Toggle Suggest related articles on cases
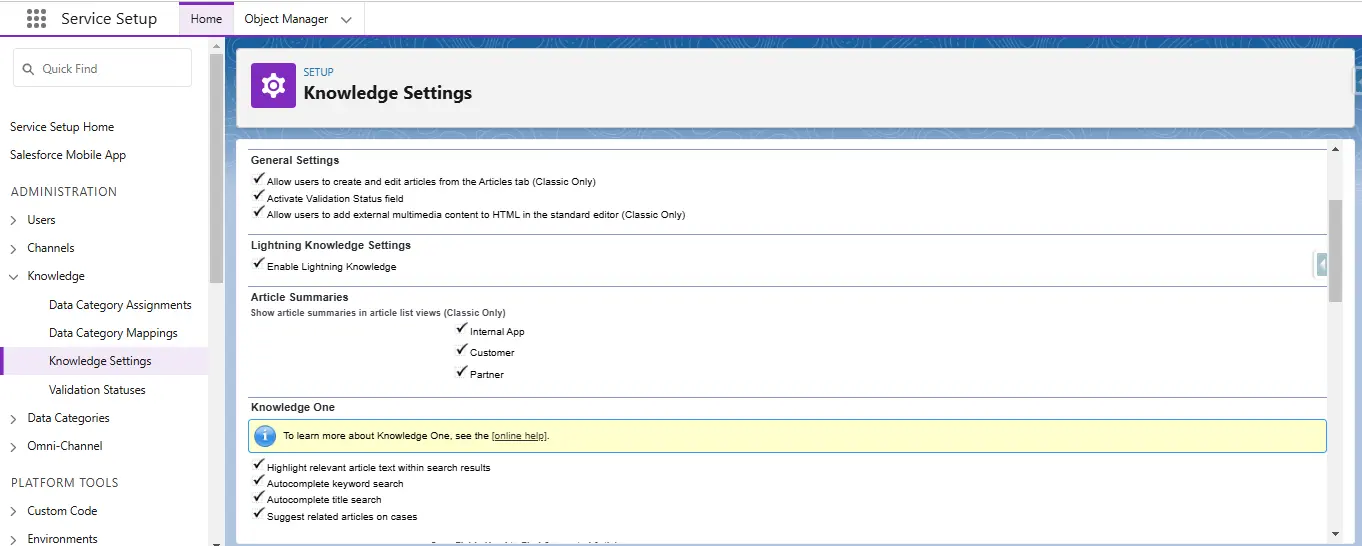Screen dimensions: 1362x546 259,514
